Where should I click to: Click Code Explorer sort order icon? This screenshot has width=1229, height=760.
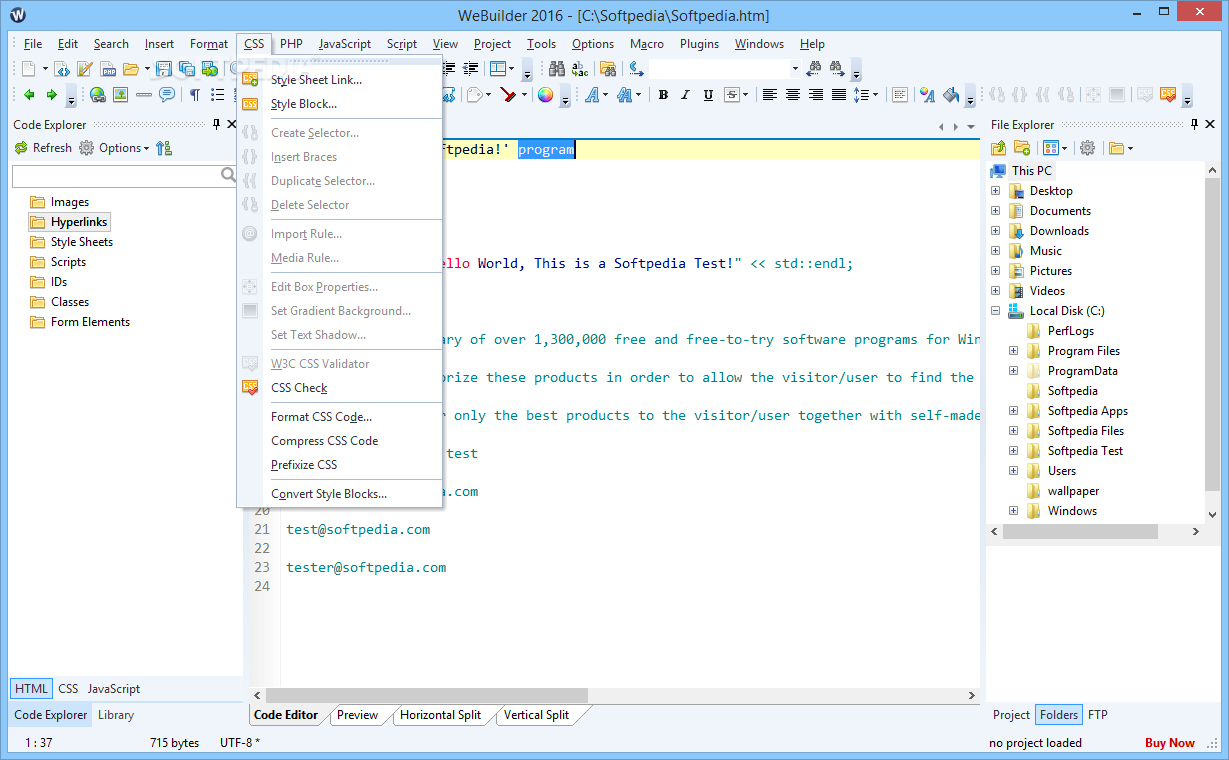tap(164, 148)
